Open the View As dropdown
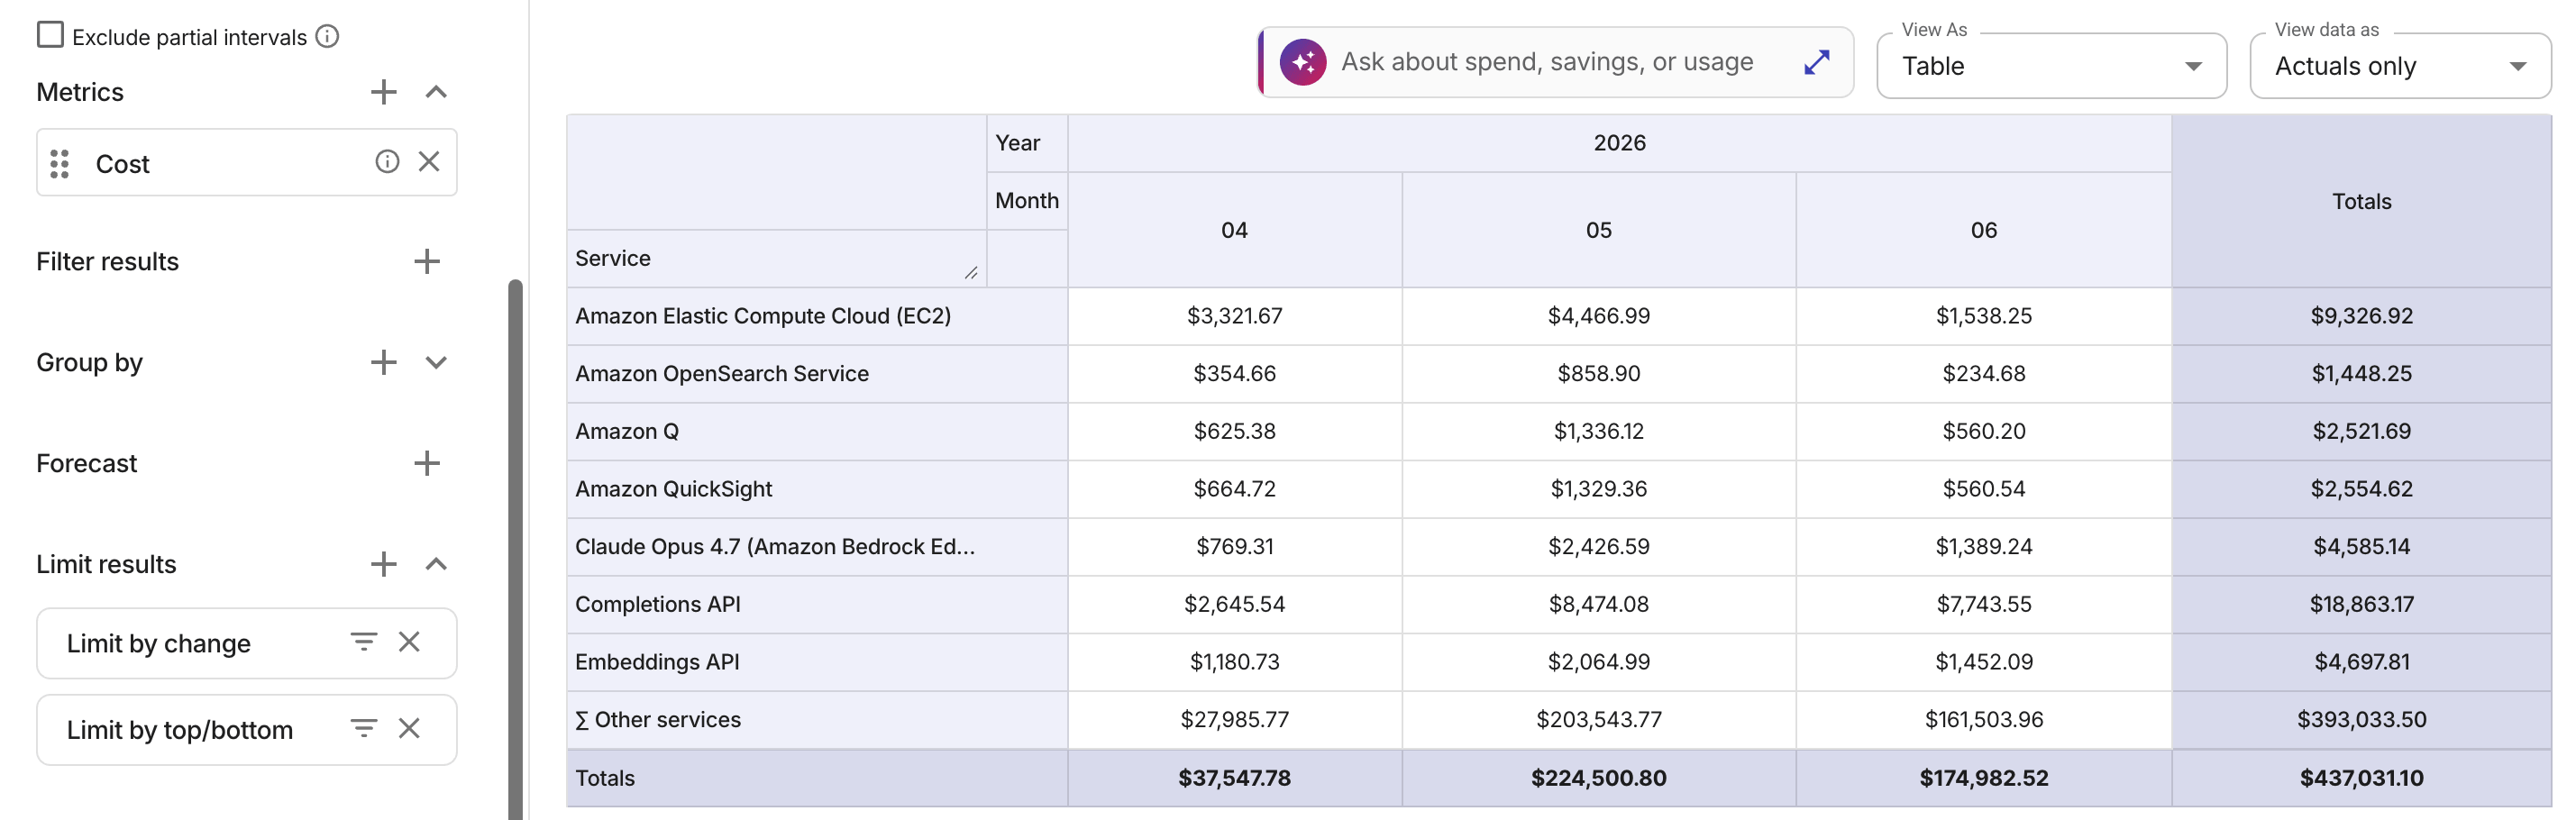The width and height of the screenshot is (2576, 820). tap(2052, 66)
